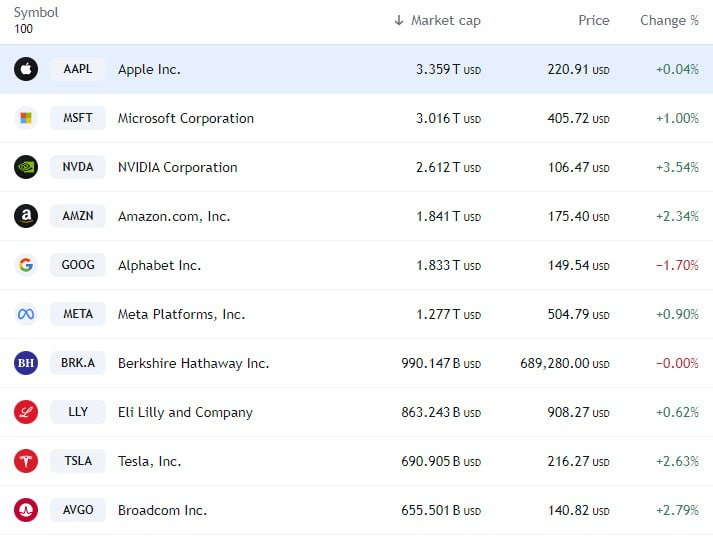Image resolution: width=713 pixels, height=536 pixels.
Task: Select Broadcom's 655.501 B market cap
Action: click(441, 511)
